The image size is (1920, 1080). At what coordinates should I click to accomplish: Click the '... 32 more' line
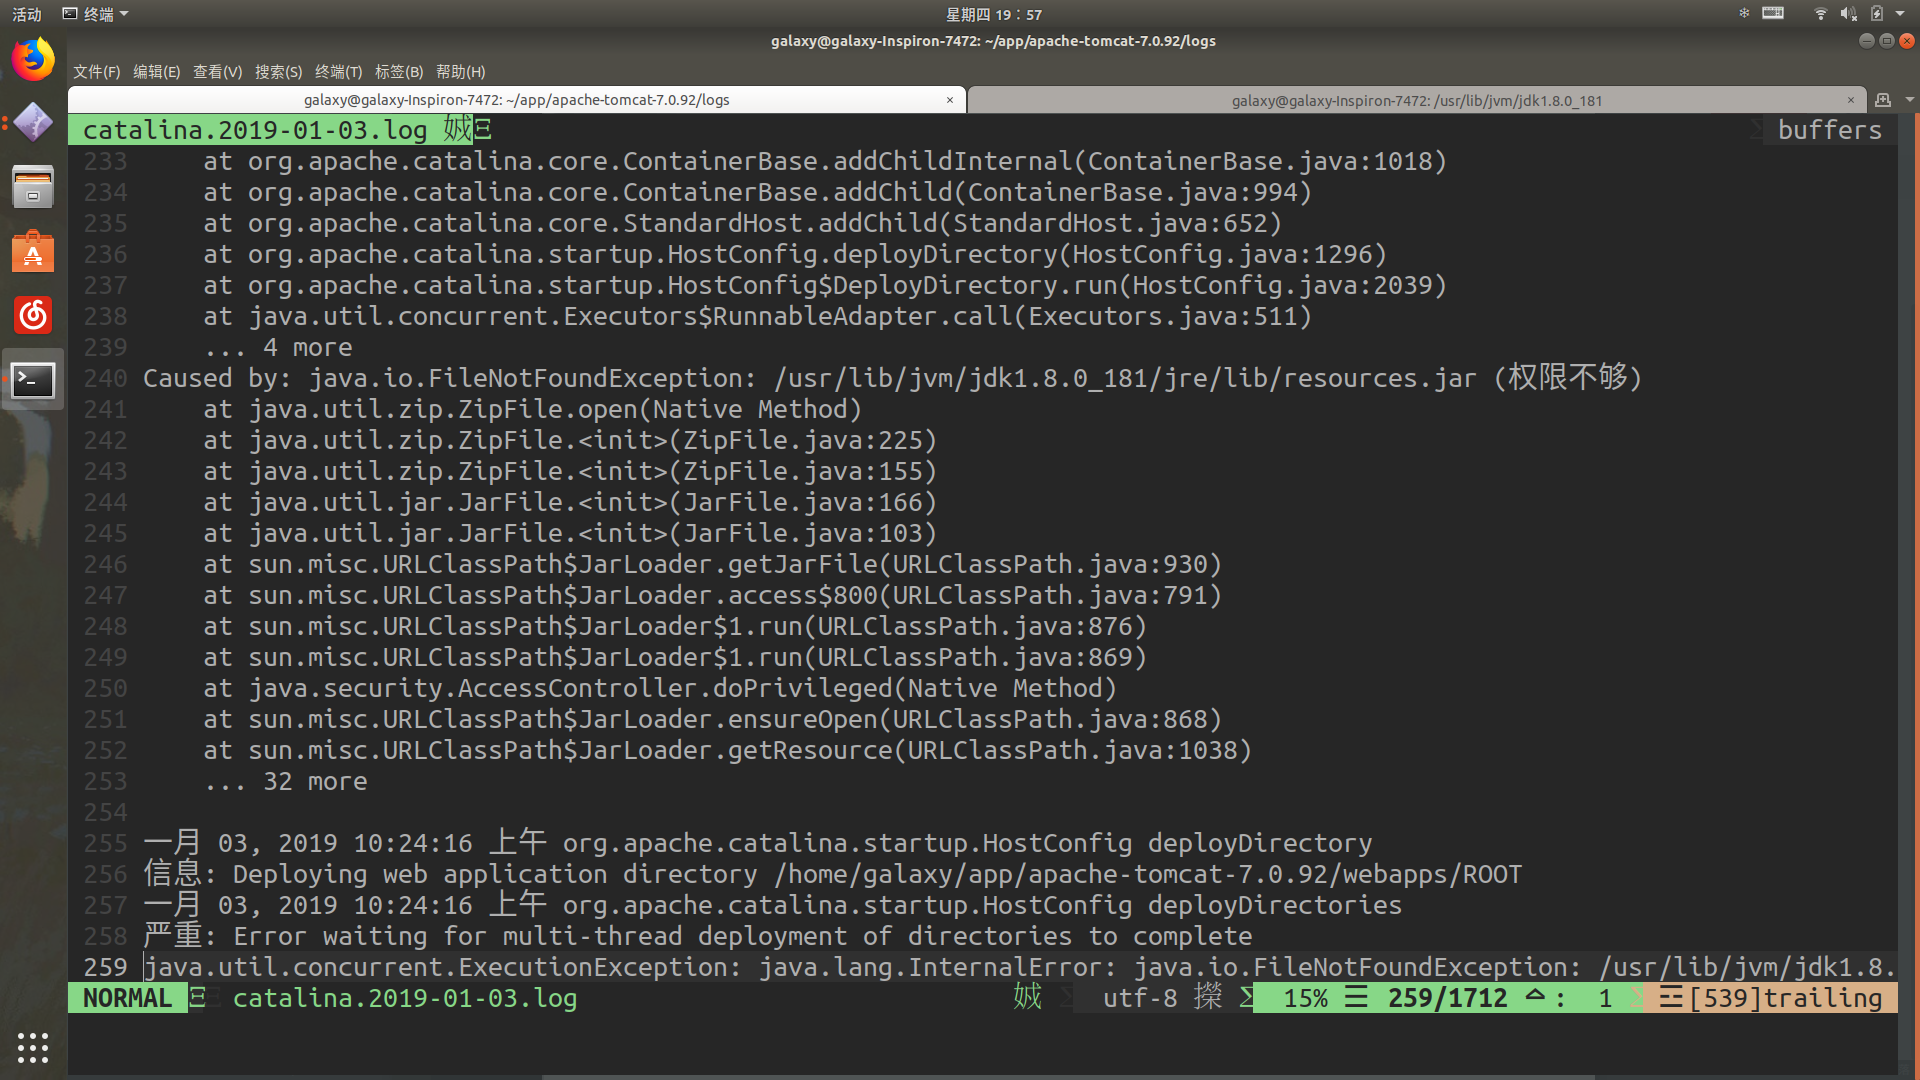(285, 781)
